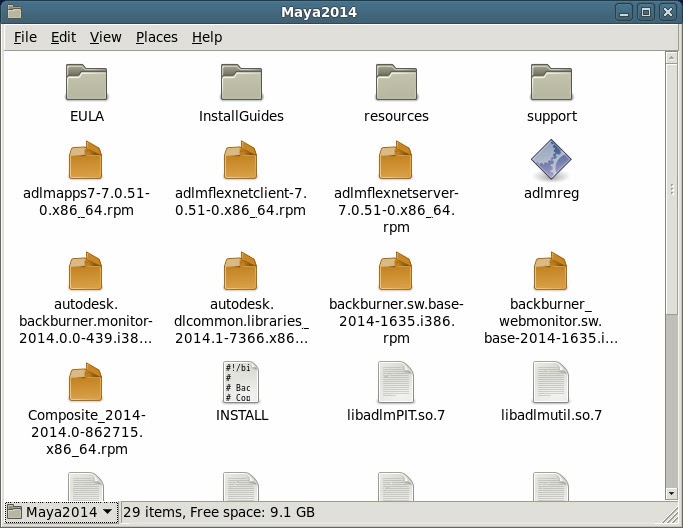Click the libadlmutil.so.7 file name
The height and width of the screenshot is (528, 683).
(x=551, y=415)
